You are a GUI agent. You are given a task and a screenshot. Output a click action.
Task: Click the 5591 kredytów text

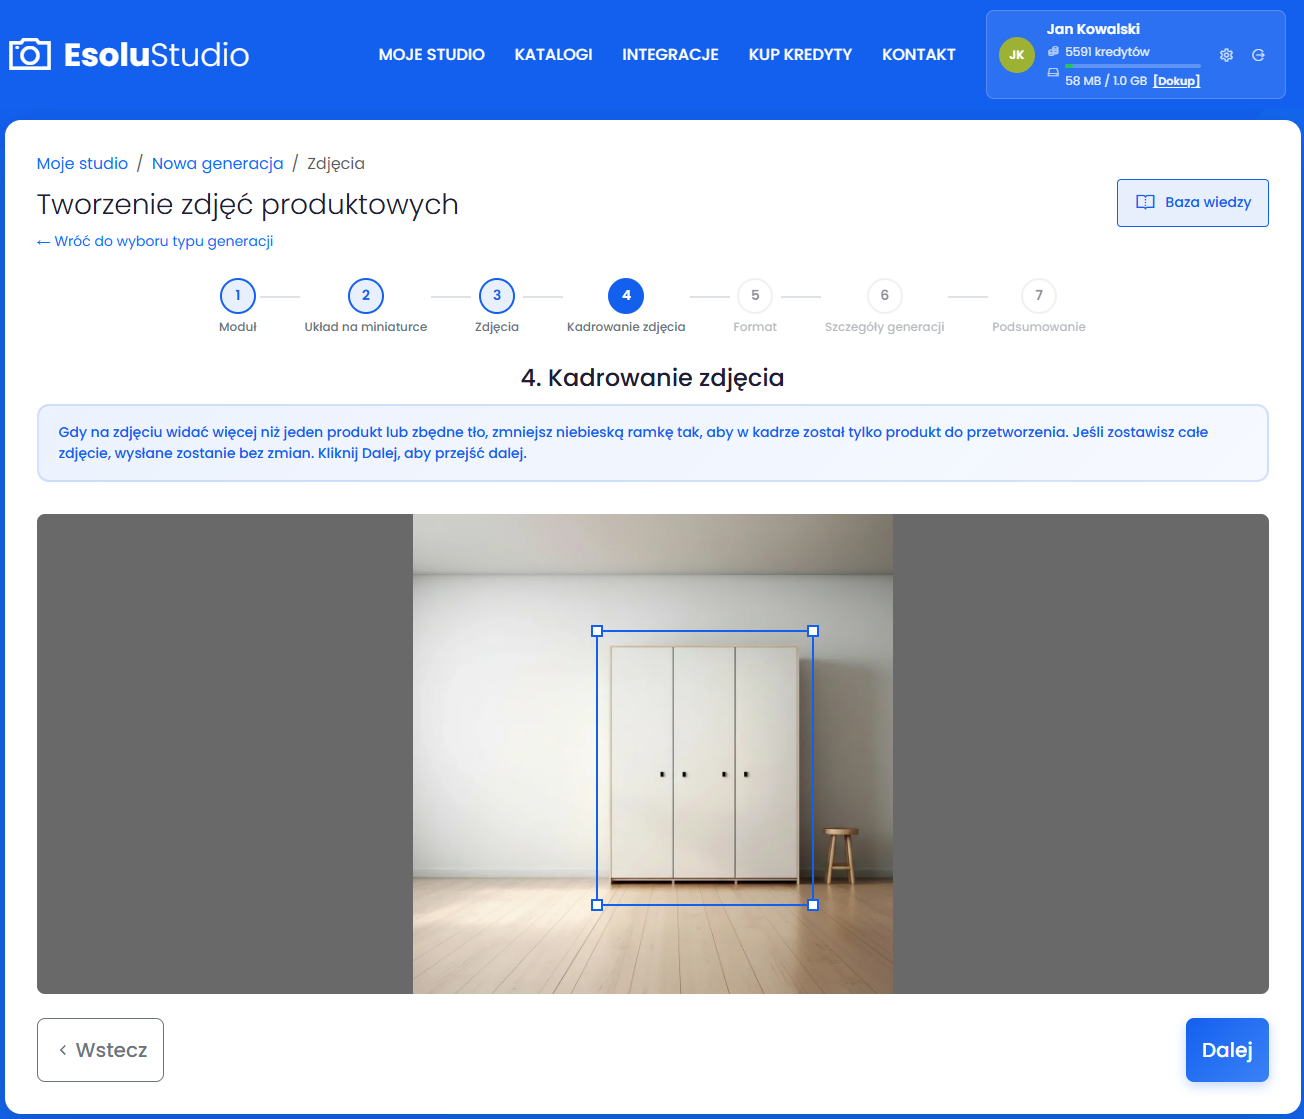point(1107,52)
